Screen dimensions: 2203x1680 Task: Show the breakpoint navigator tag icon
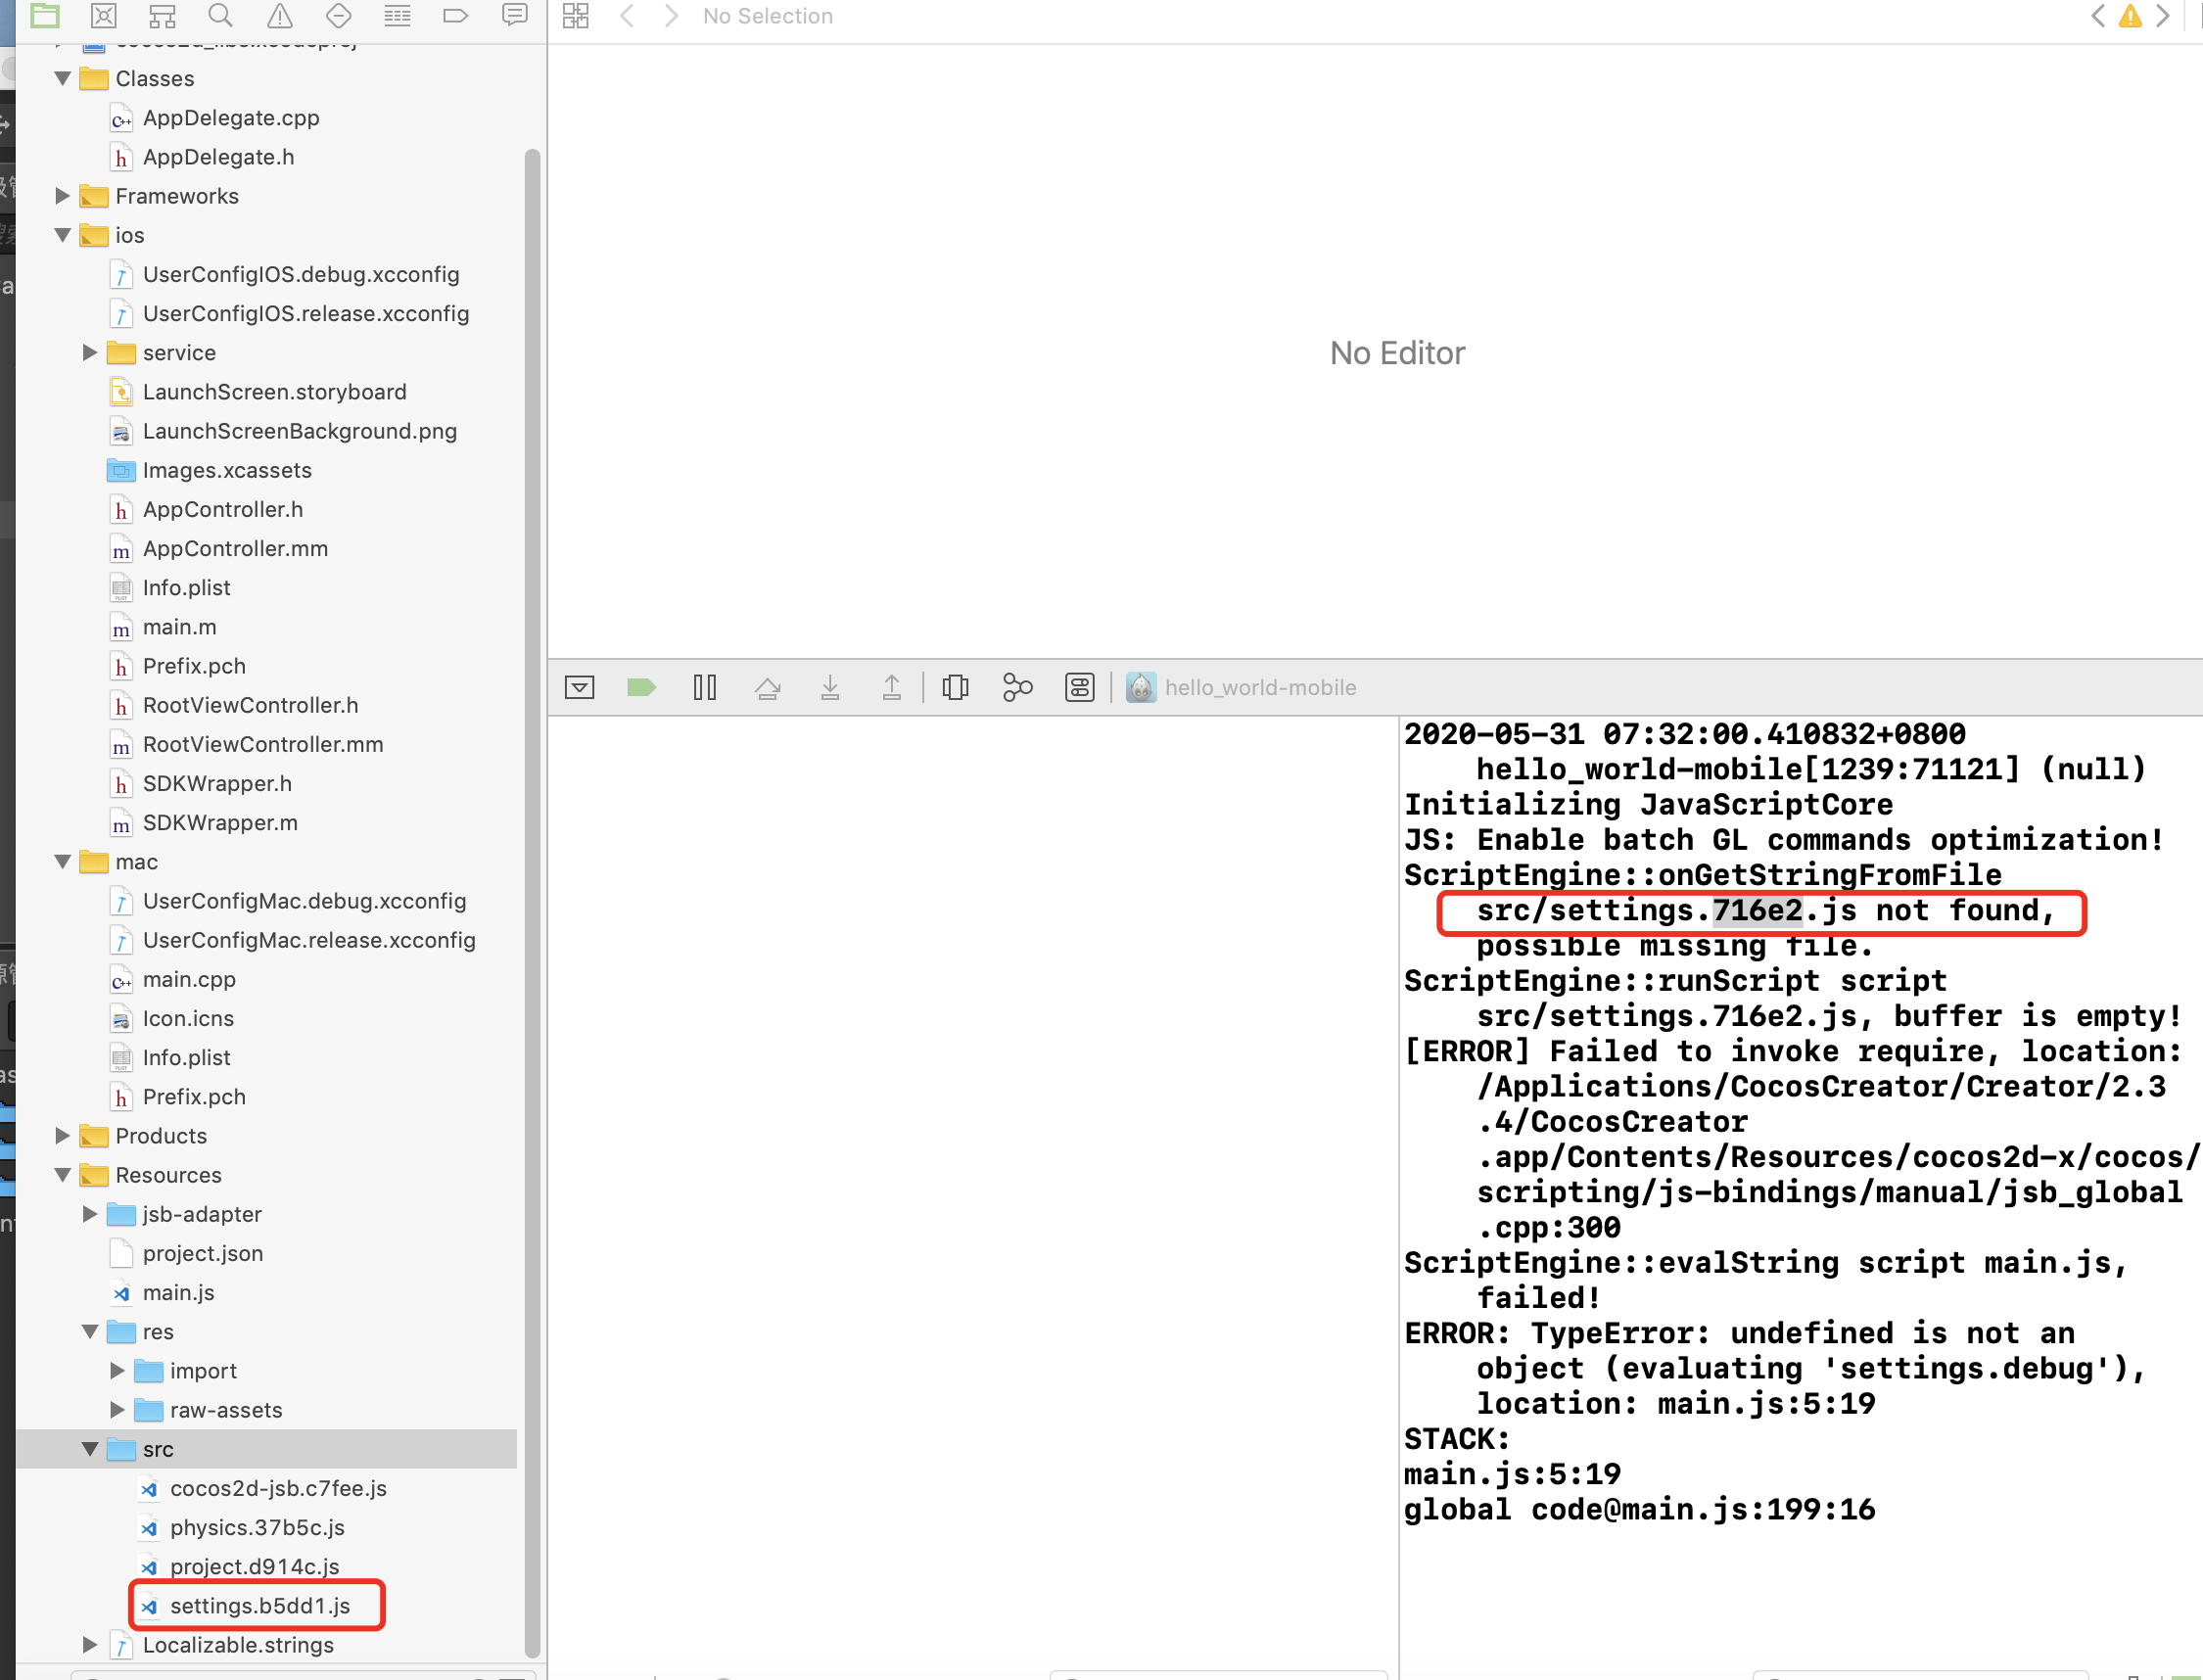point(455,15)
